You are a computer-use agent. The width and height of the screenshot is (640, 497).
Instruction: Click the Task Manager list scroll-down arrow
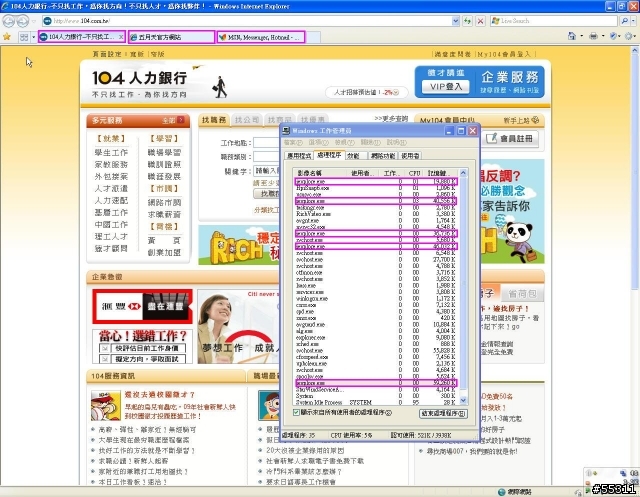(x=463, y=401)
